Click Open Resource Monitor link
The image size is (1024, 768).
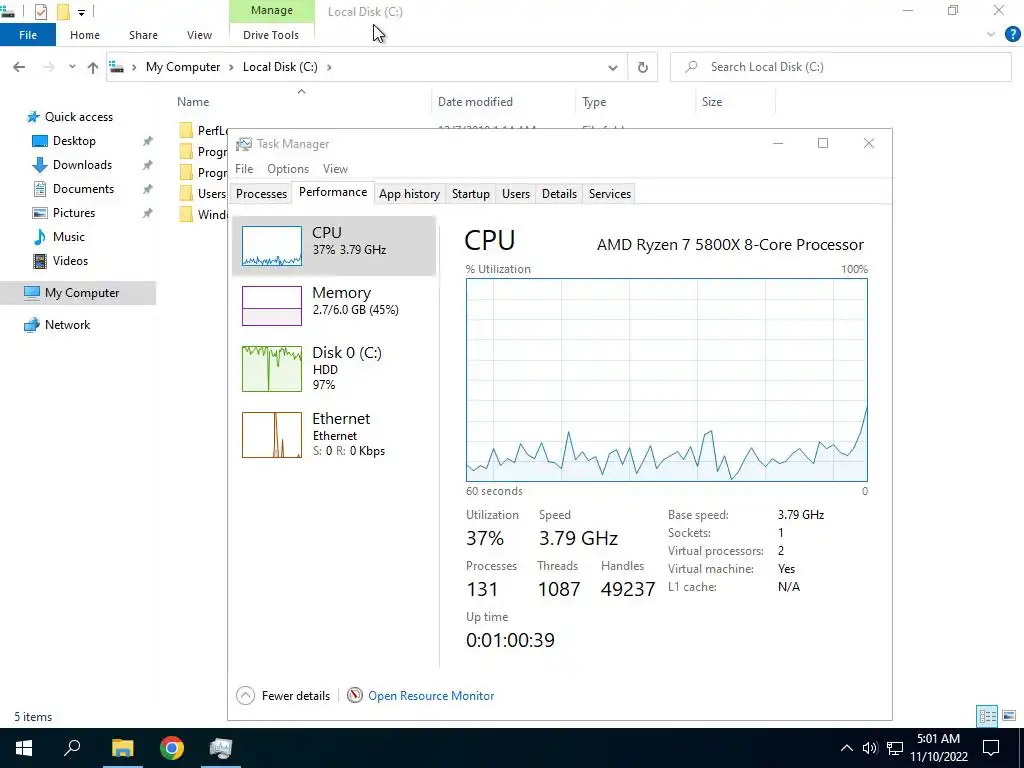pos(431,696)
